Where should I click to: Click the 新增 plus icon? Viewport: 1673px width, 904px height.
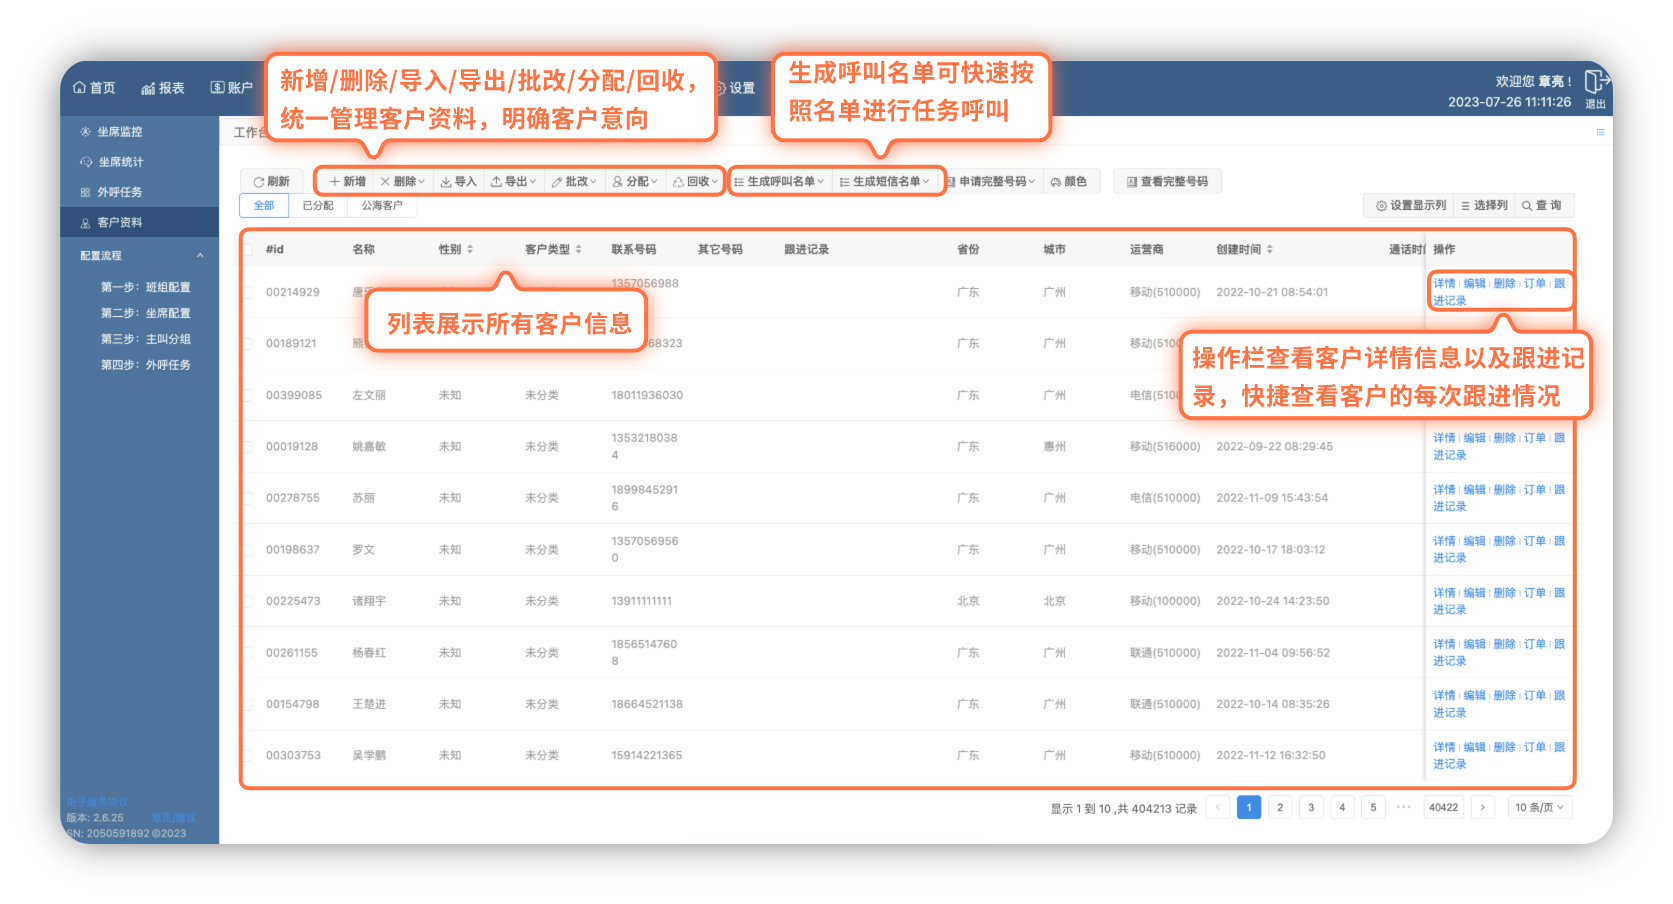335,182
